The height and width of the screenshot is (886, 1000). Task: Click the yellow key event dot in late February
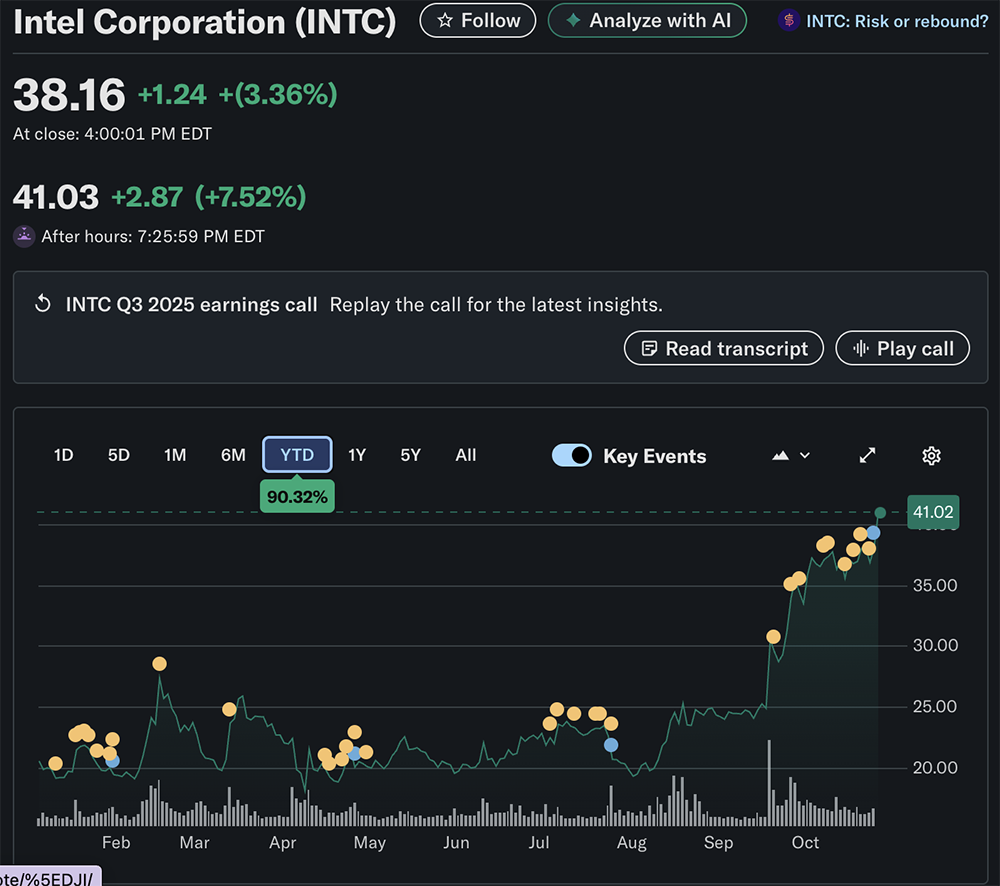click(x=159, y=664)
